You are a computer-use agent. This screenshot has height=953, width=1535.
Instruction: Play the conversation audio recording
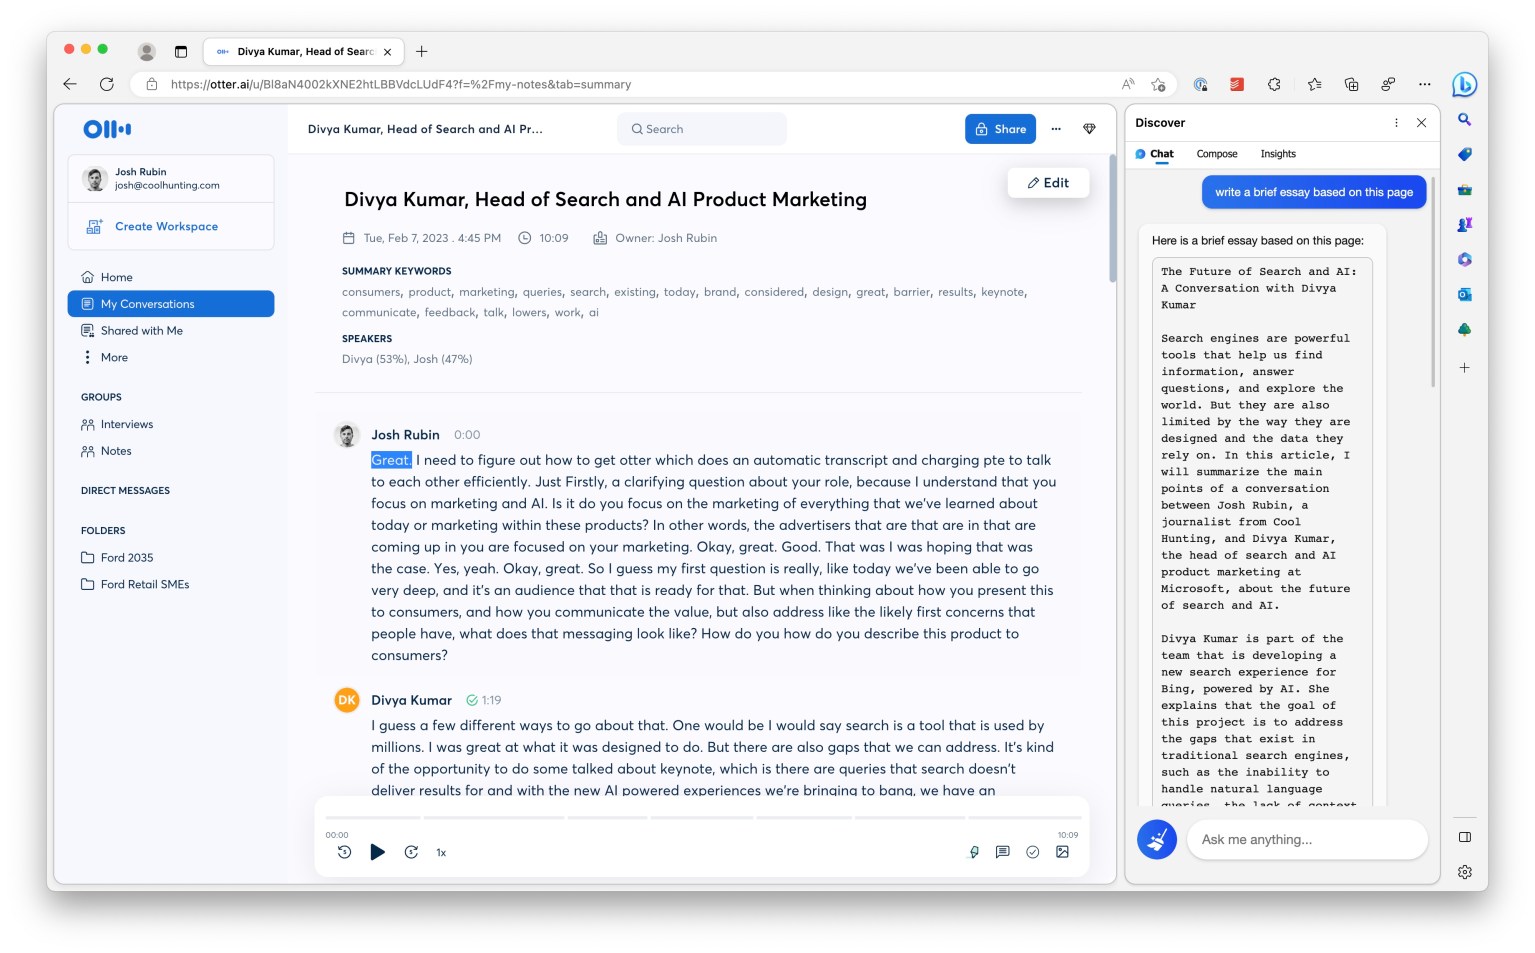[377, 852]
